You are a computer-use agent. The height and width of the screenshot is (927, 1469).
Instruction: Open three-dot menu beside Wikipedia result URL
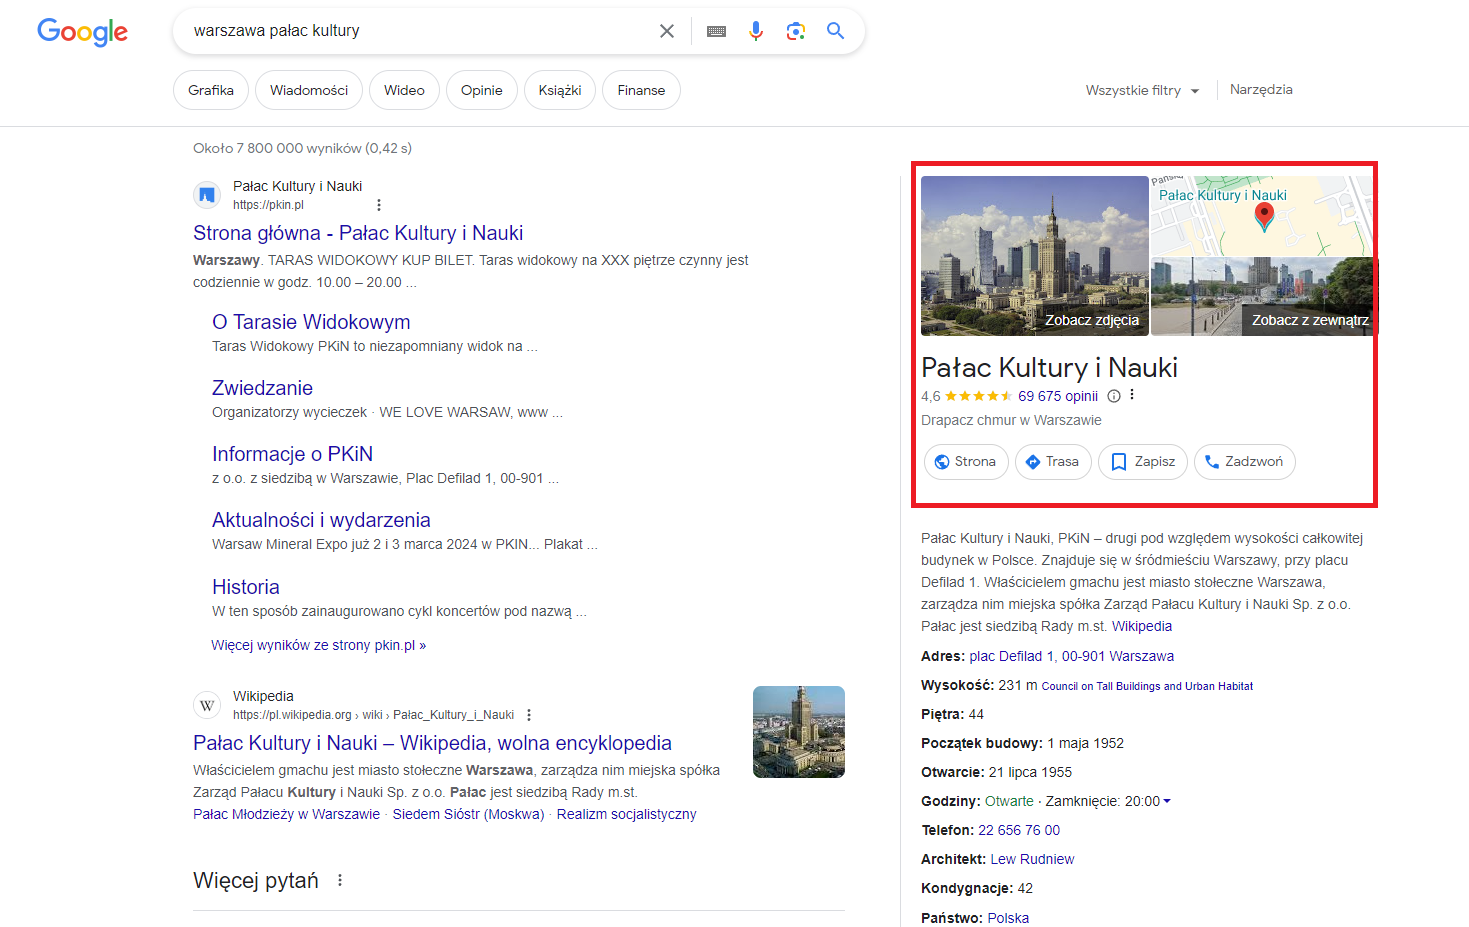coord(529,715)
